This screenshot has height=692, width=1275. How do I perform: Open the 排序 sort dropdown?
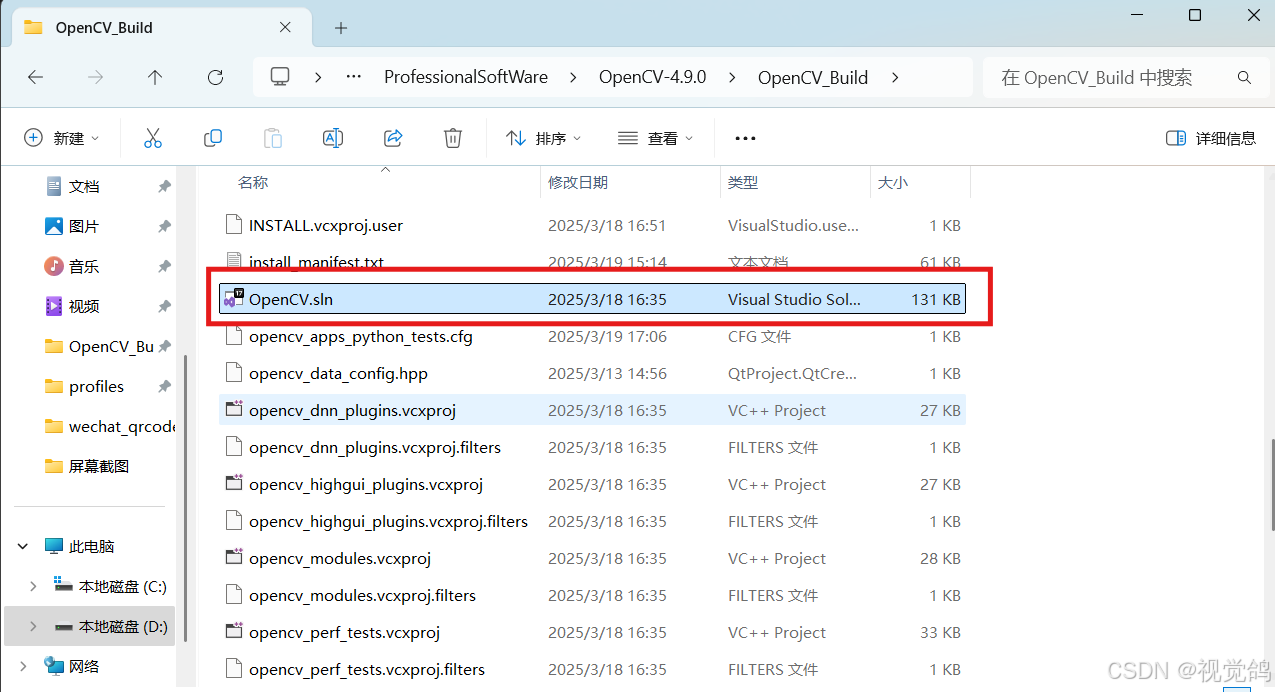544,137
